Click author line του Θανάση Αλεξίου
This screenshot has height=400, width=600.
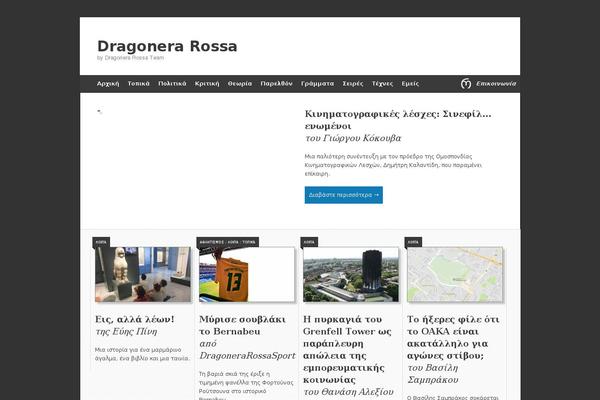348,392
